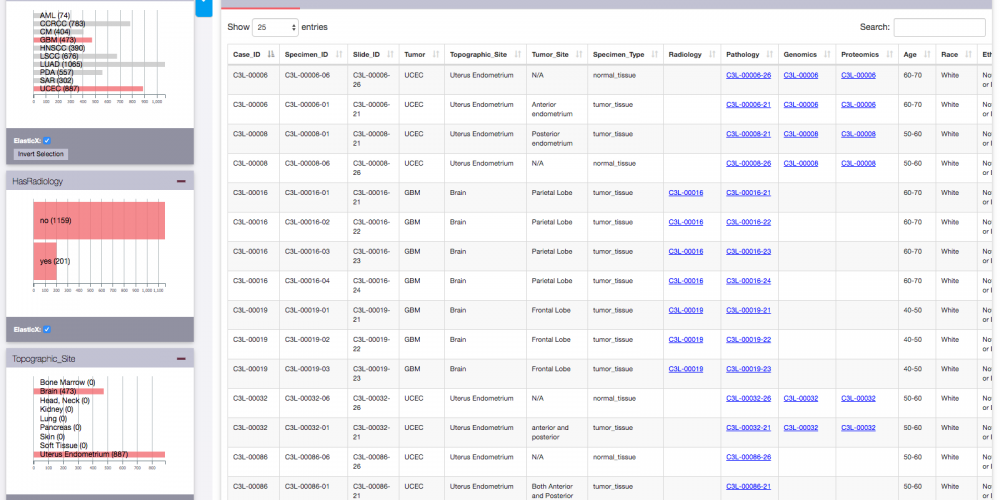Screen dimensions: 1000x500
Task: Sort the table by Case_ID column
Action: point(253,55)
